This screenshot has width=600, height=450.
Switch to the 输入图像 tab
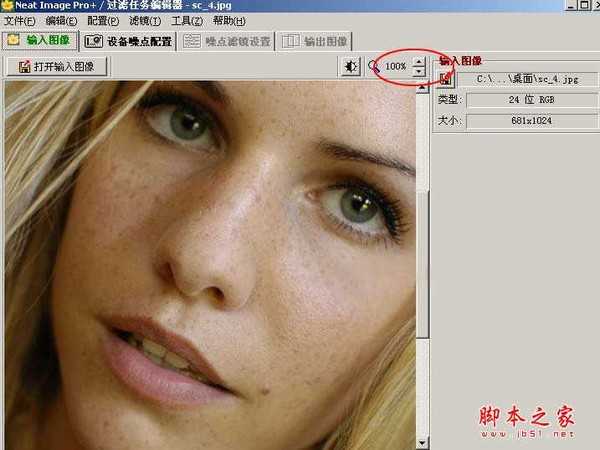click(40, 41)
